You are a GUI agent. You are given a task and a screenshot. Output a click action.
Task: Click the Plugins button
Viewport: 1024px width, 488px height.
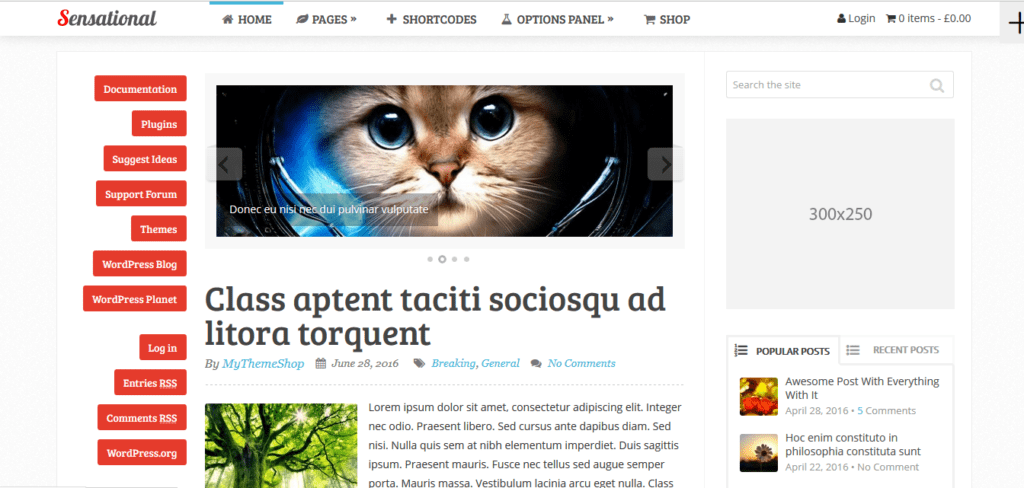pos(159,123)
